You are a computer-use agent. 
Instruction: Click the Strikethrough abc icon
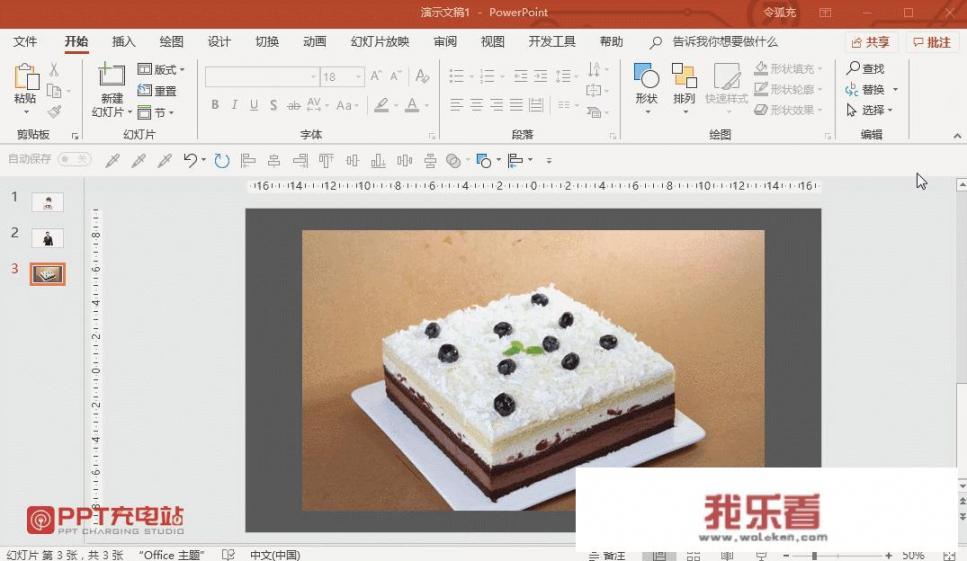click(x=294, y=105)
